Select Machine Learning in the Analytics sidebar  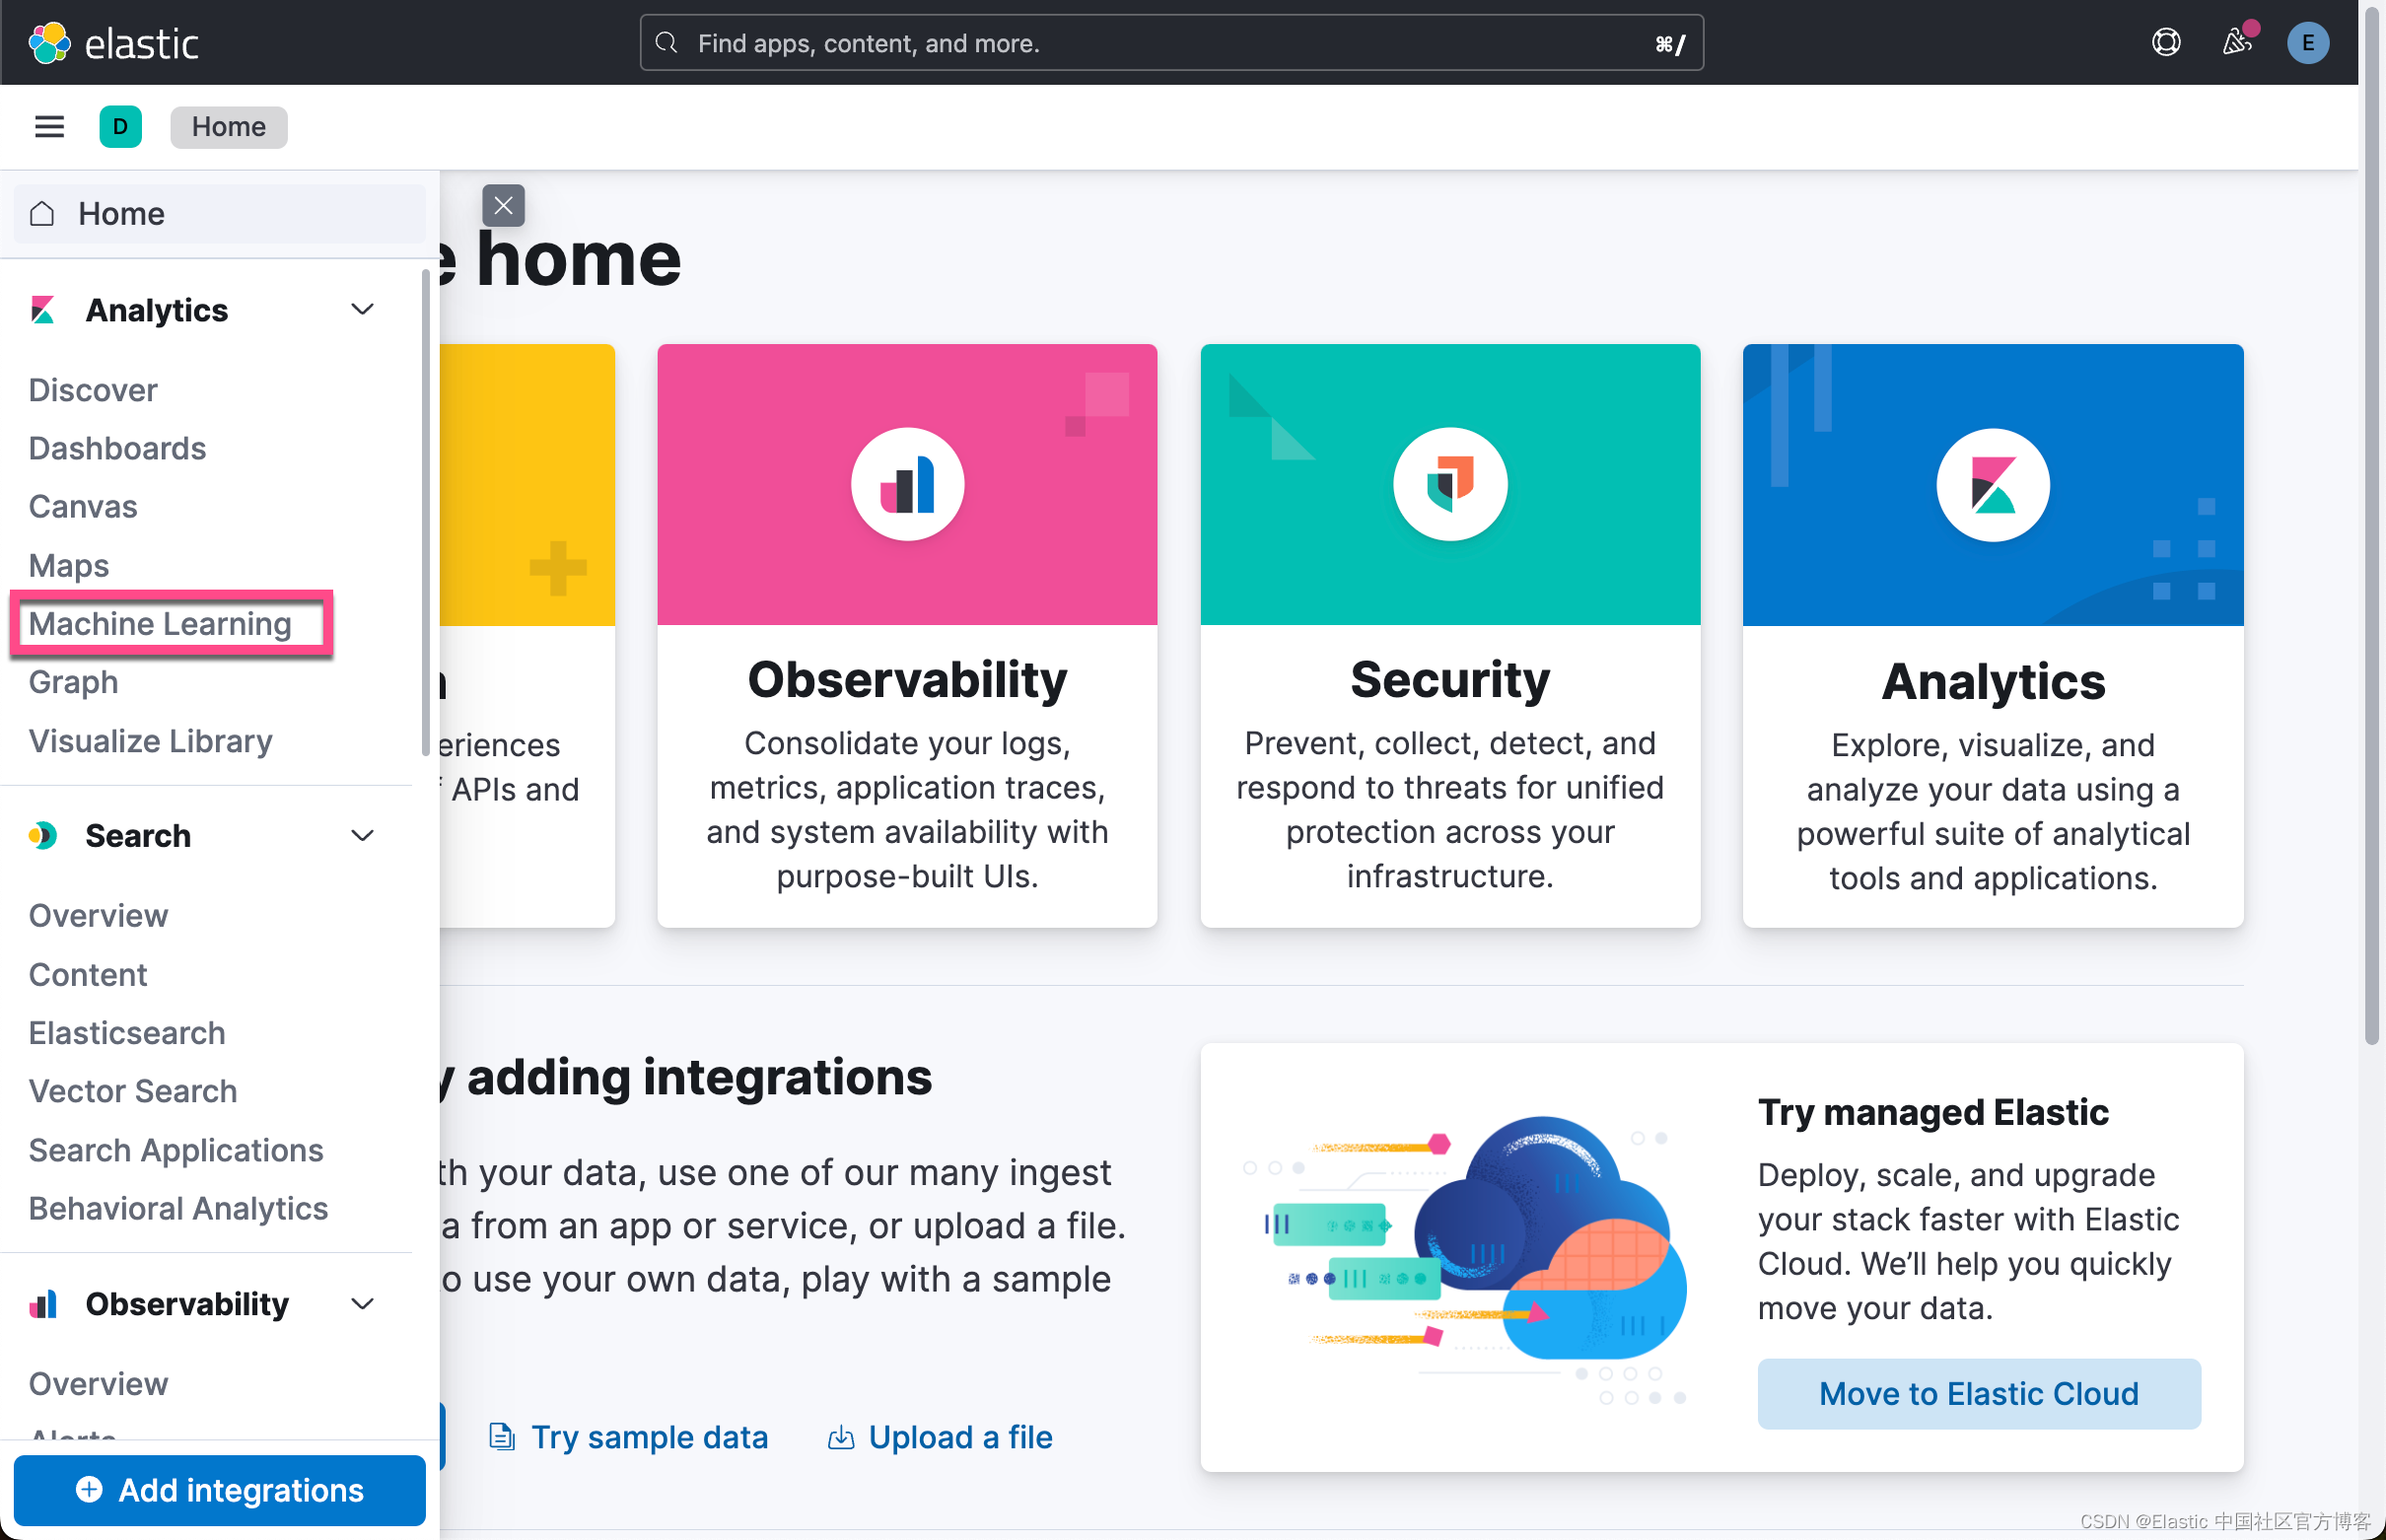coord(160,623)
